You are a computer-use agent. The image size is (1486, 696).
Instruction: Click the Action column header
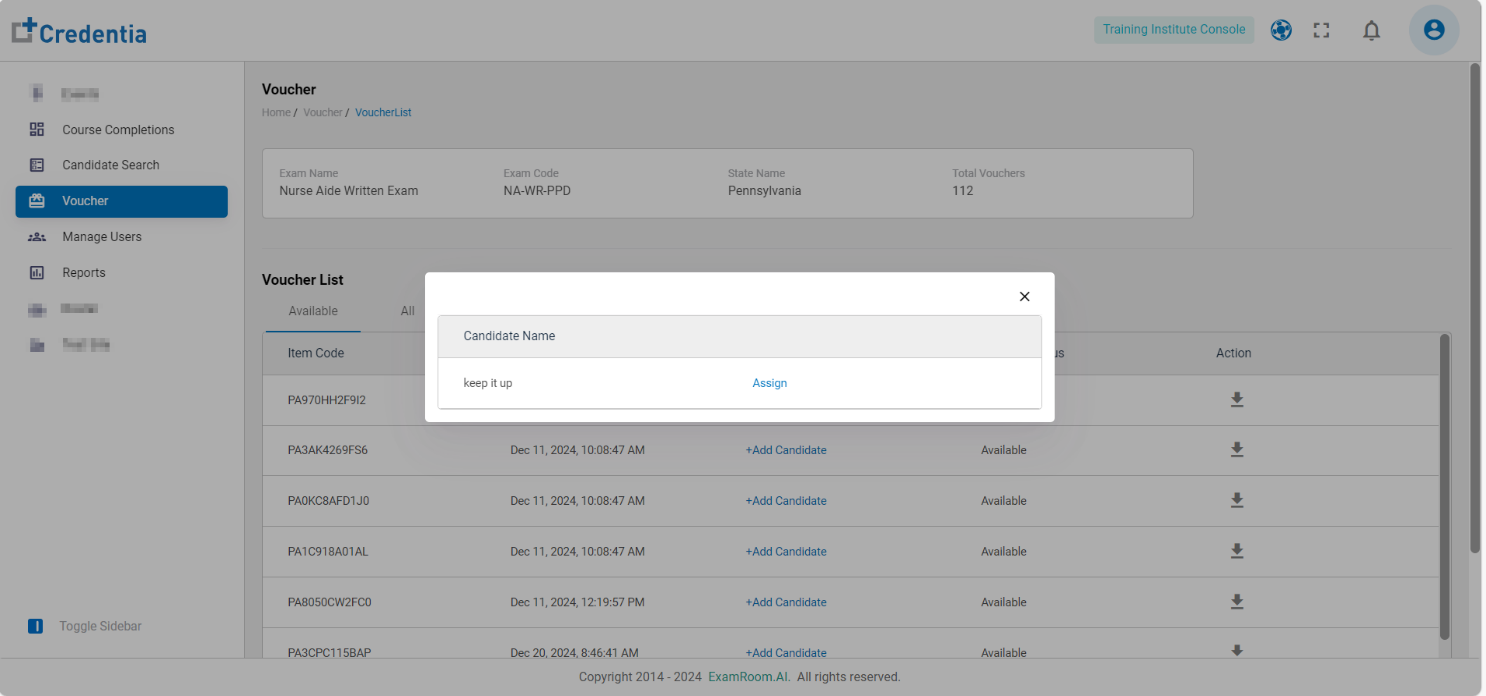[x=1234, y=353]
